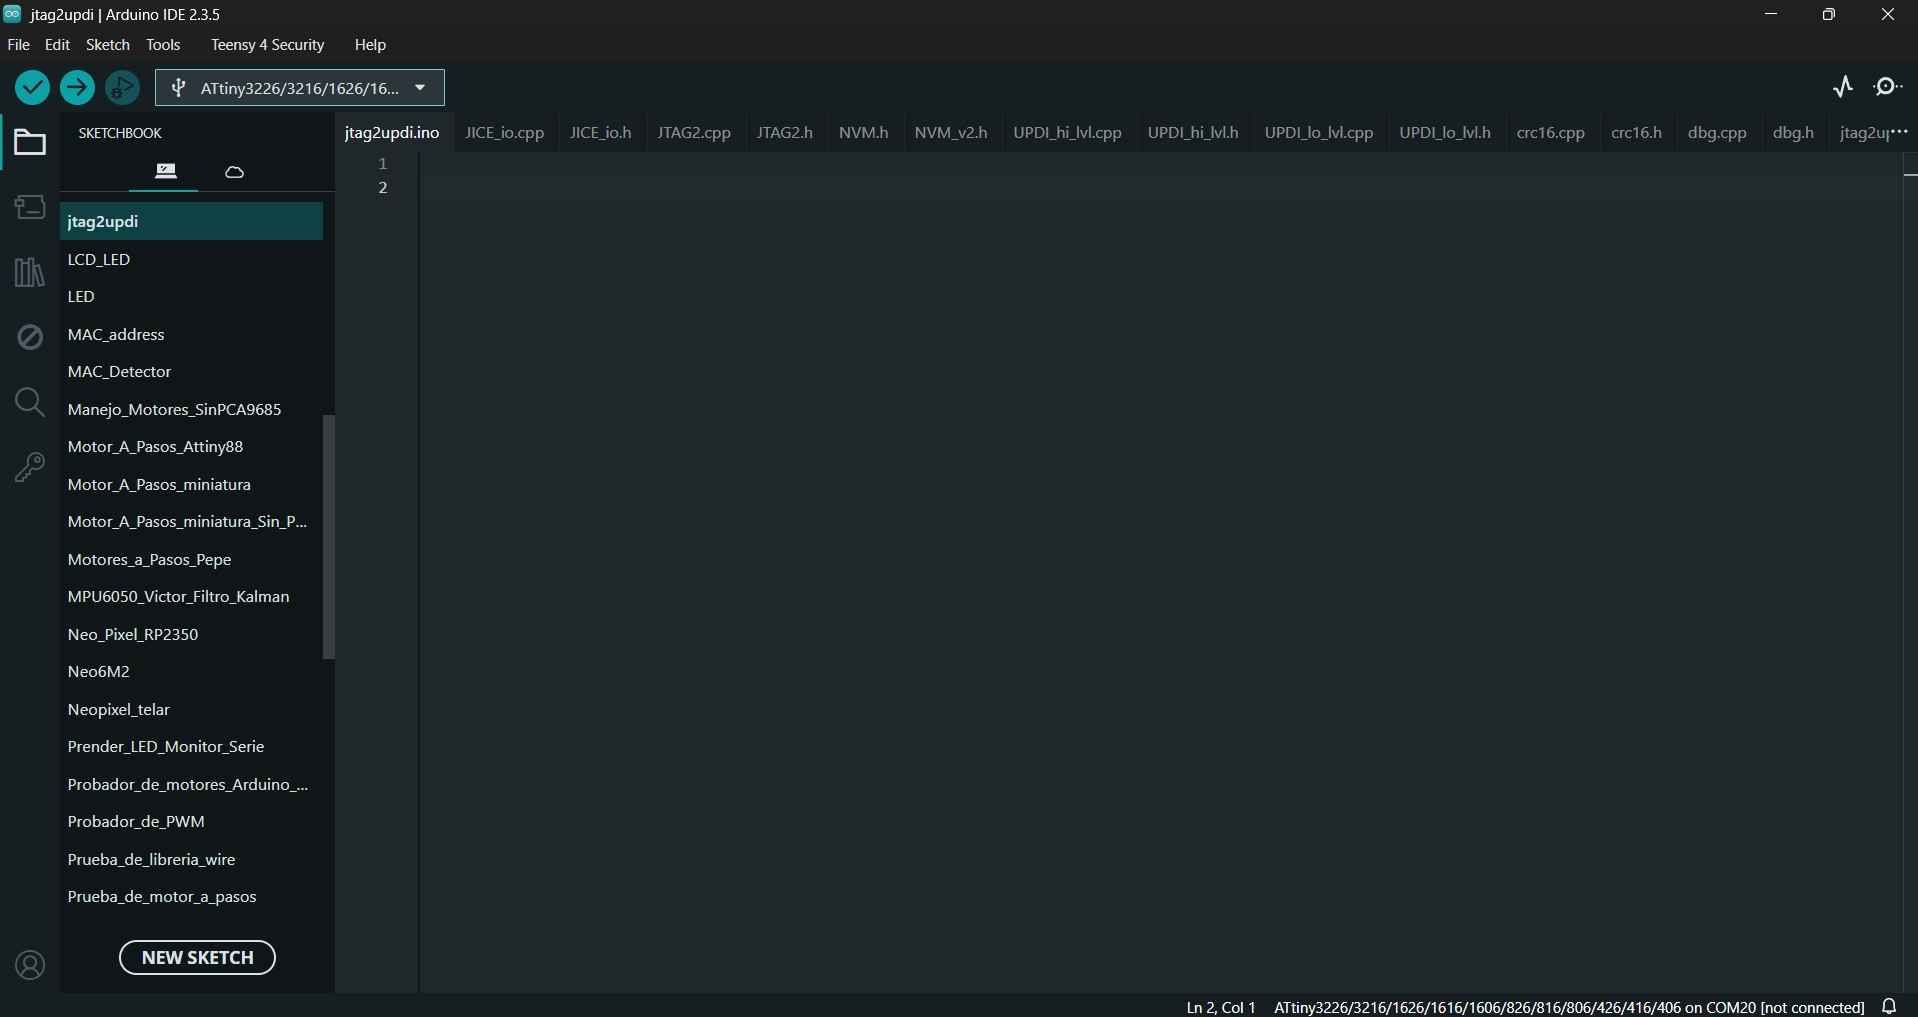Viewport: 1918px width, 1017px height.
Task: Open the Serial Monitor
Action: tap(1888, 87)
